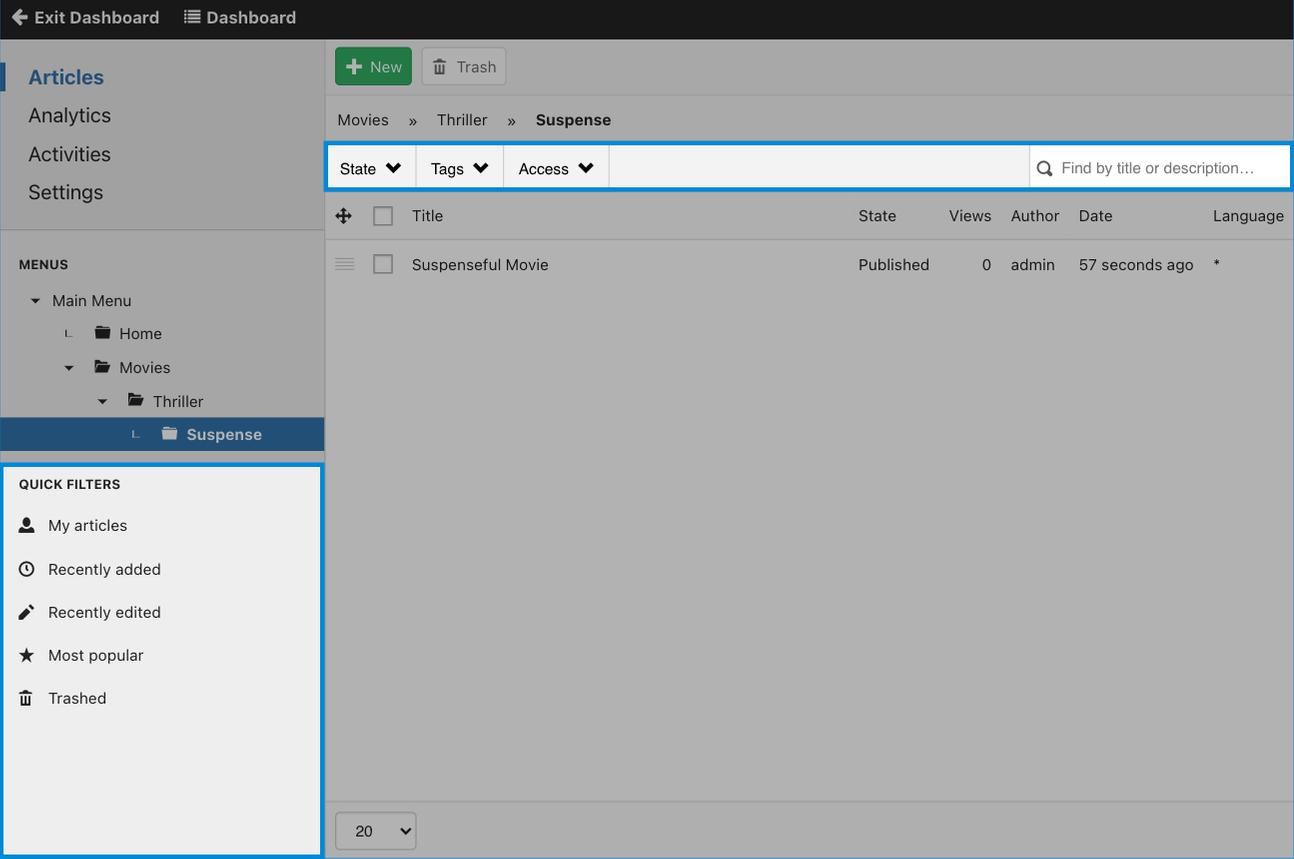
Task: Click the Home folder icon in menu tree
Action: click(102, 333)
